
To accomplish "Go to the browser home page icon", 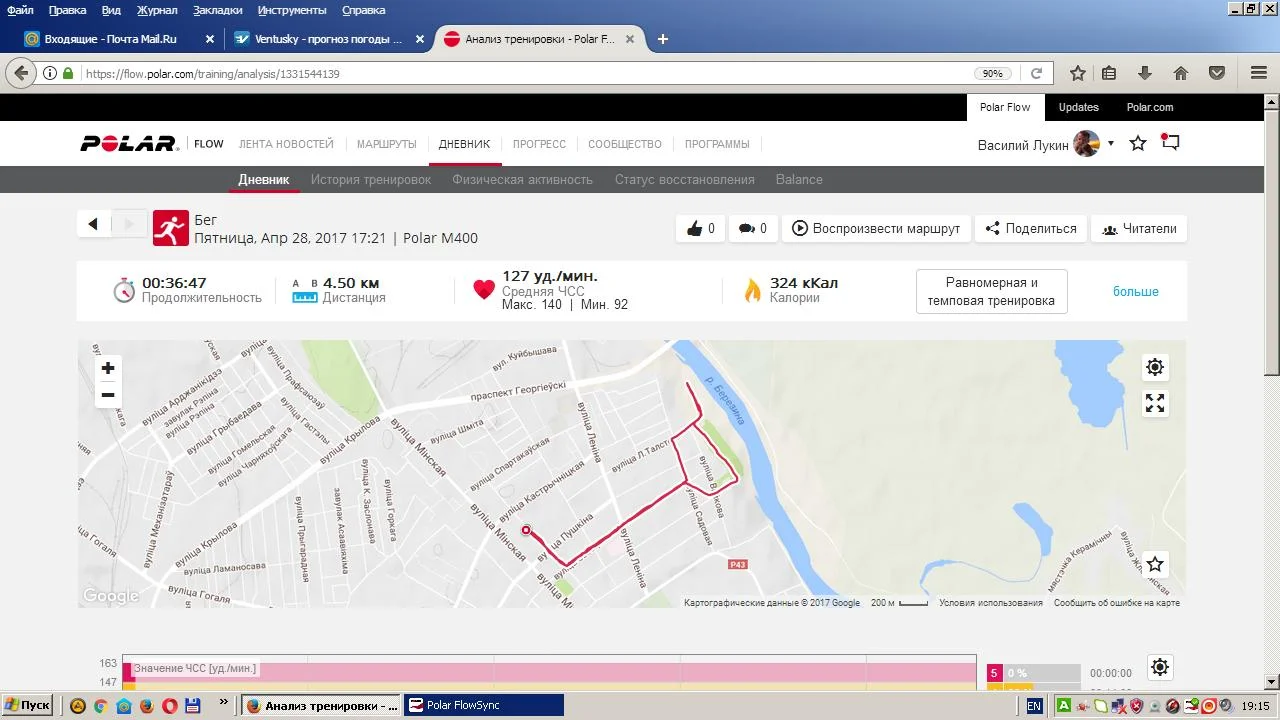I will click(1181, 73).
